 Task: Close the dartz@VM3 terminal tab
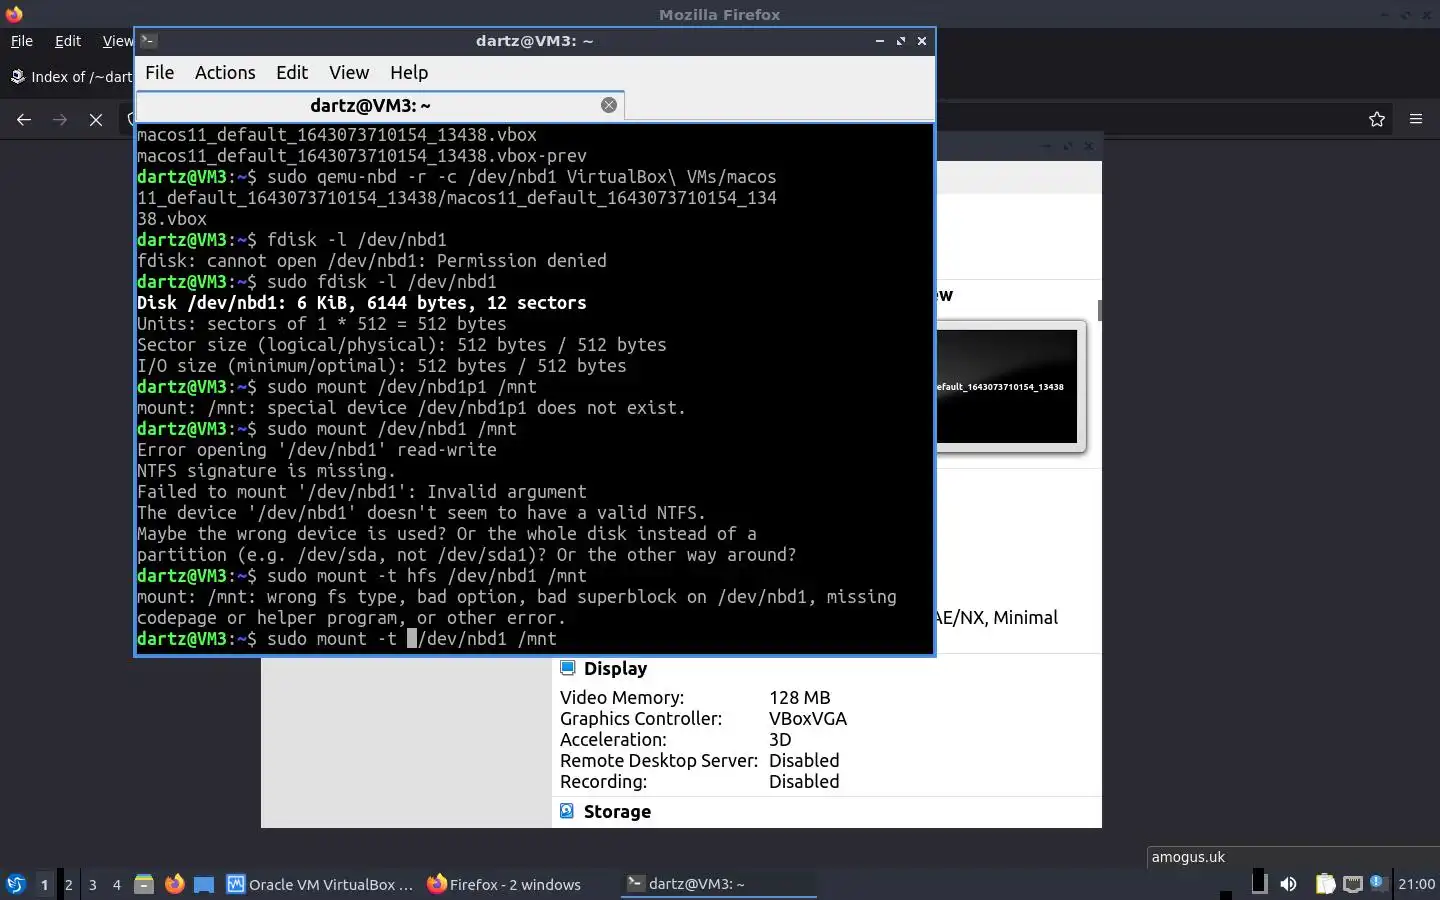click(609, 105)
